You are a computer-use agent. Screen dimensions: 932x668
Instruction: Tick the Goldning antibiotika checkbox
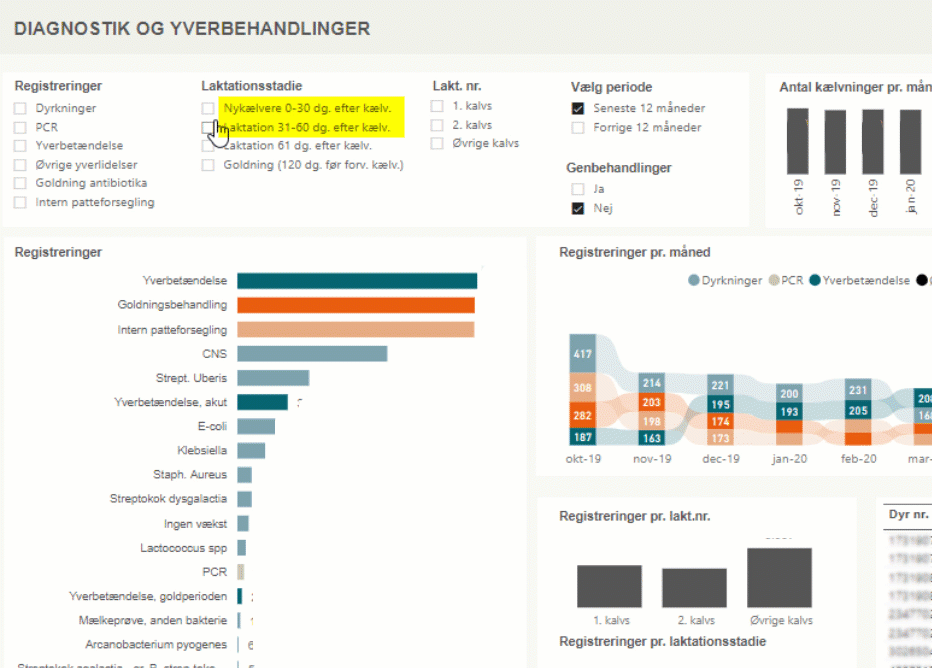click(20, 184)
